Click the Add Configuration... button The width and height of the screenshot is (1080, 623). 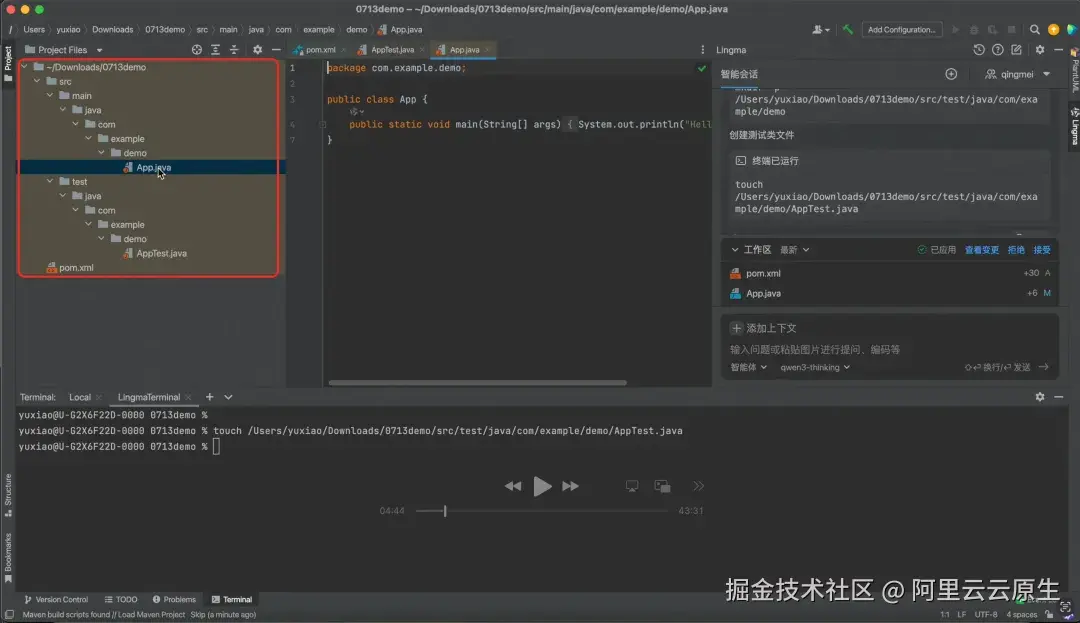click(x=902, y=30)
